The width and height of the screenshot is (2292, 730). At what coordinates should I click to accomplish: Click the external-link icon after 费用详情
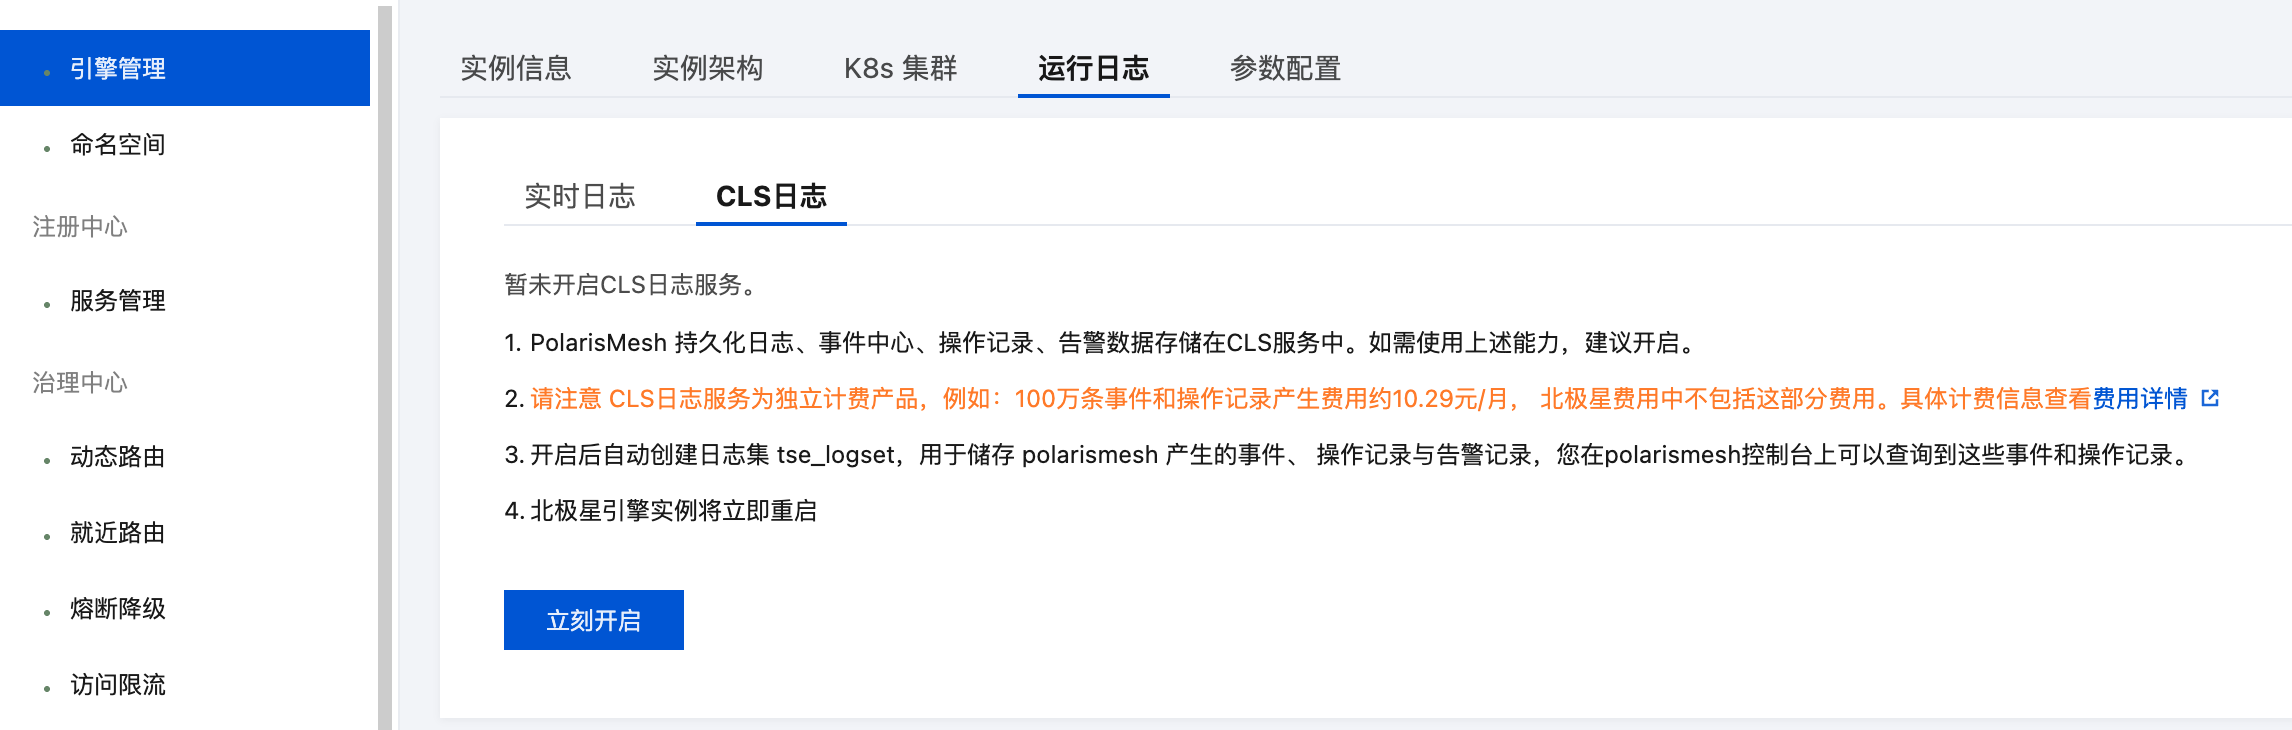pos(2210,398)
